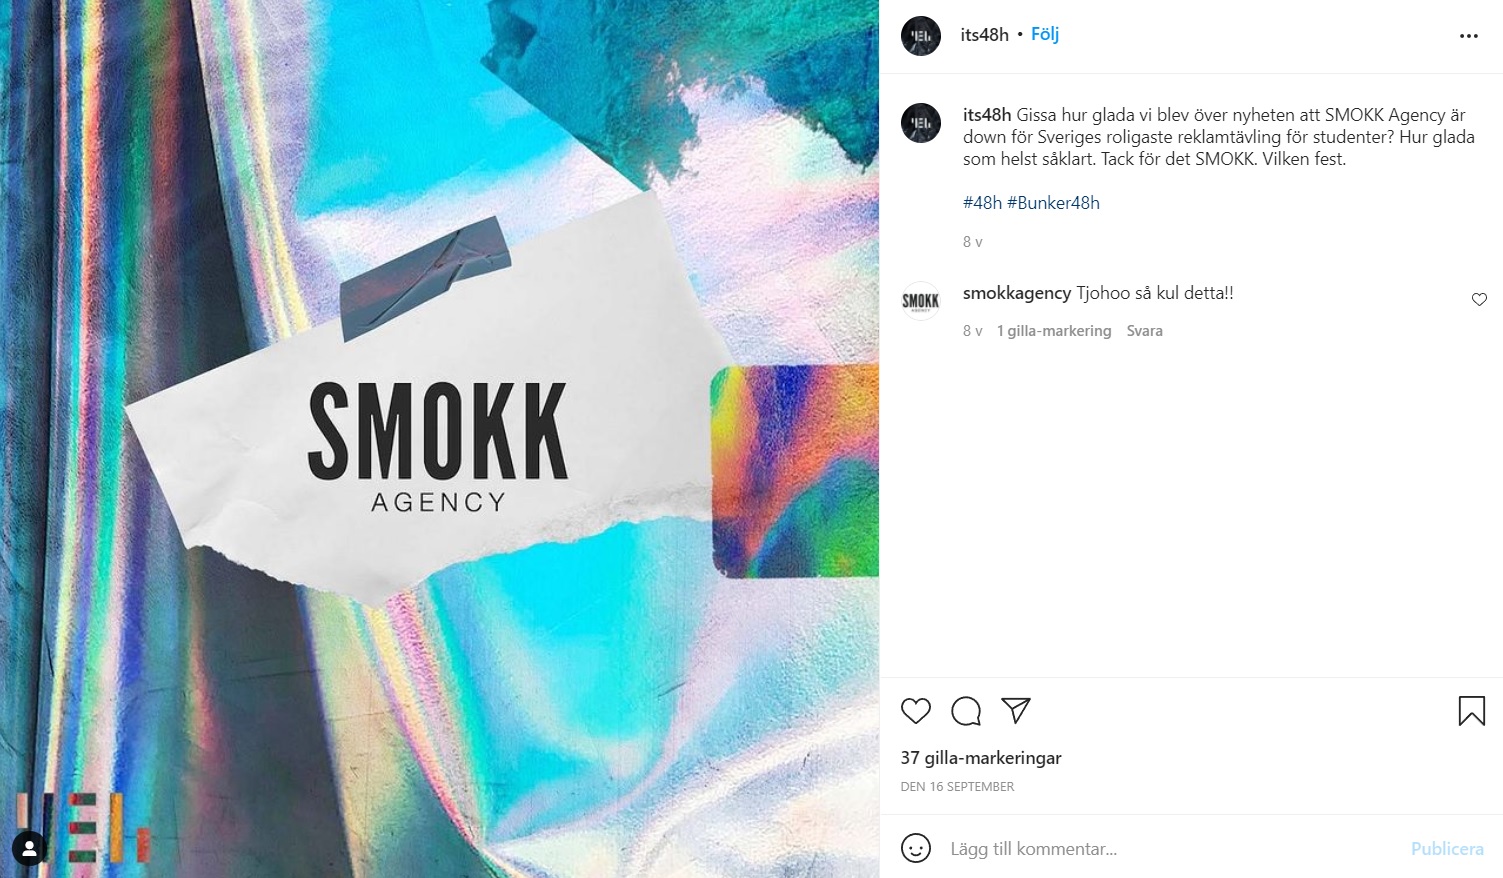
Task: Open the smokkagency username link
Action: coord(1017,293)
